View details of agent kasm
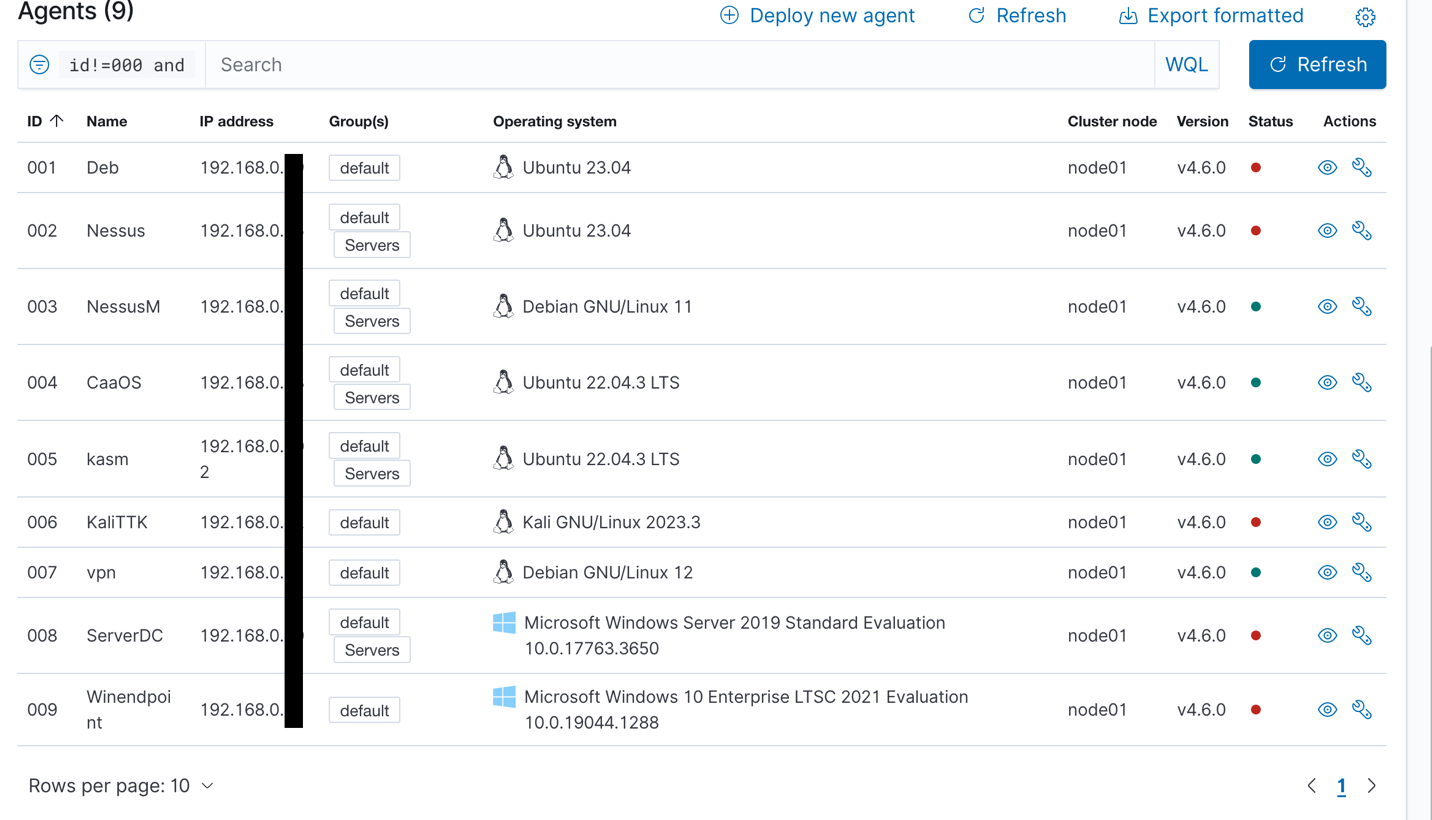The height and width of the screenshot is (820, 1432). 1327,459
